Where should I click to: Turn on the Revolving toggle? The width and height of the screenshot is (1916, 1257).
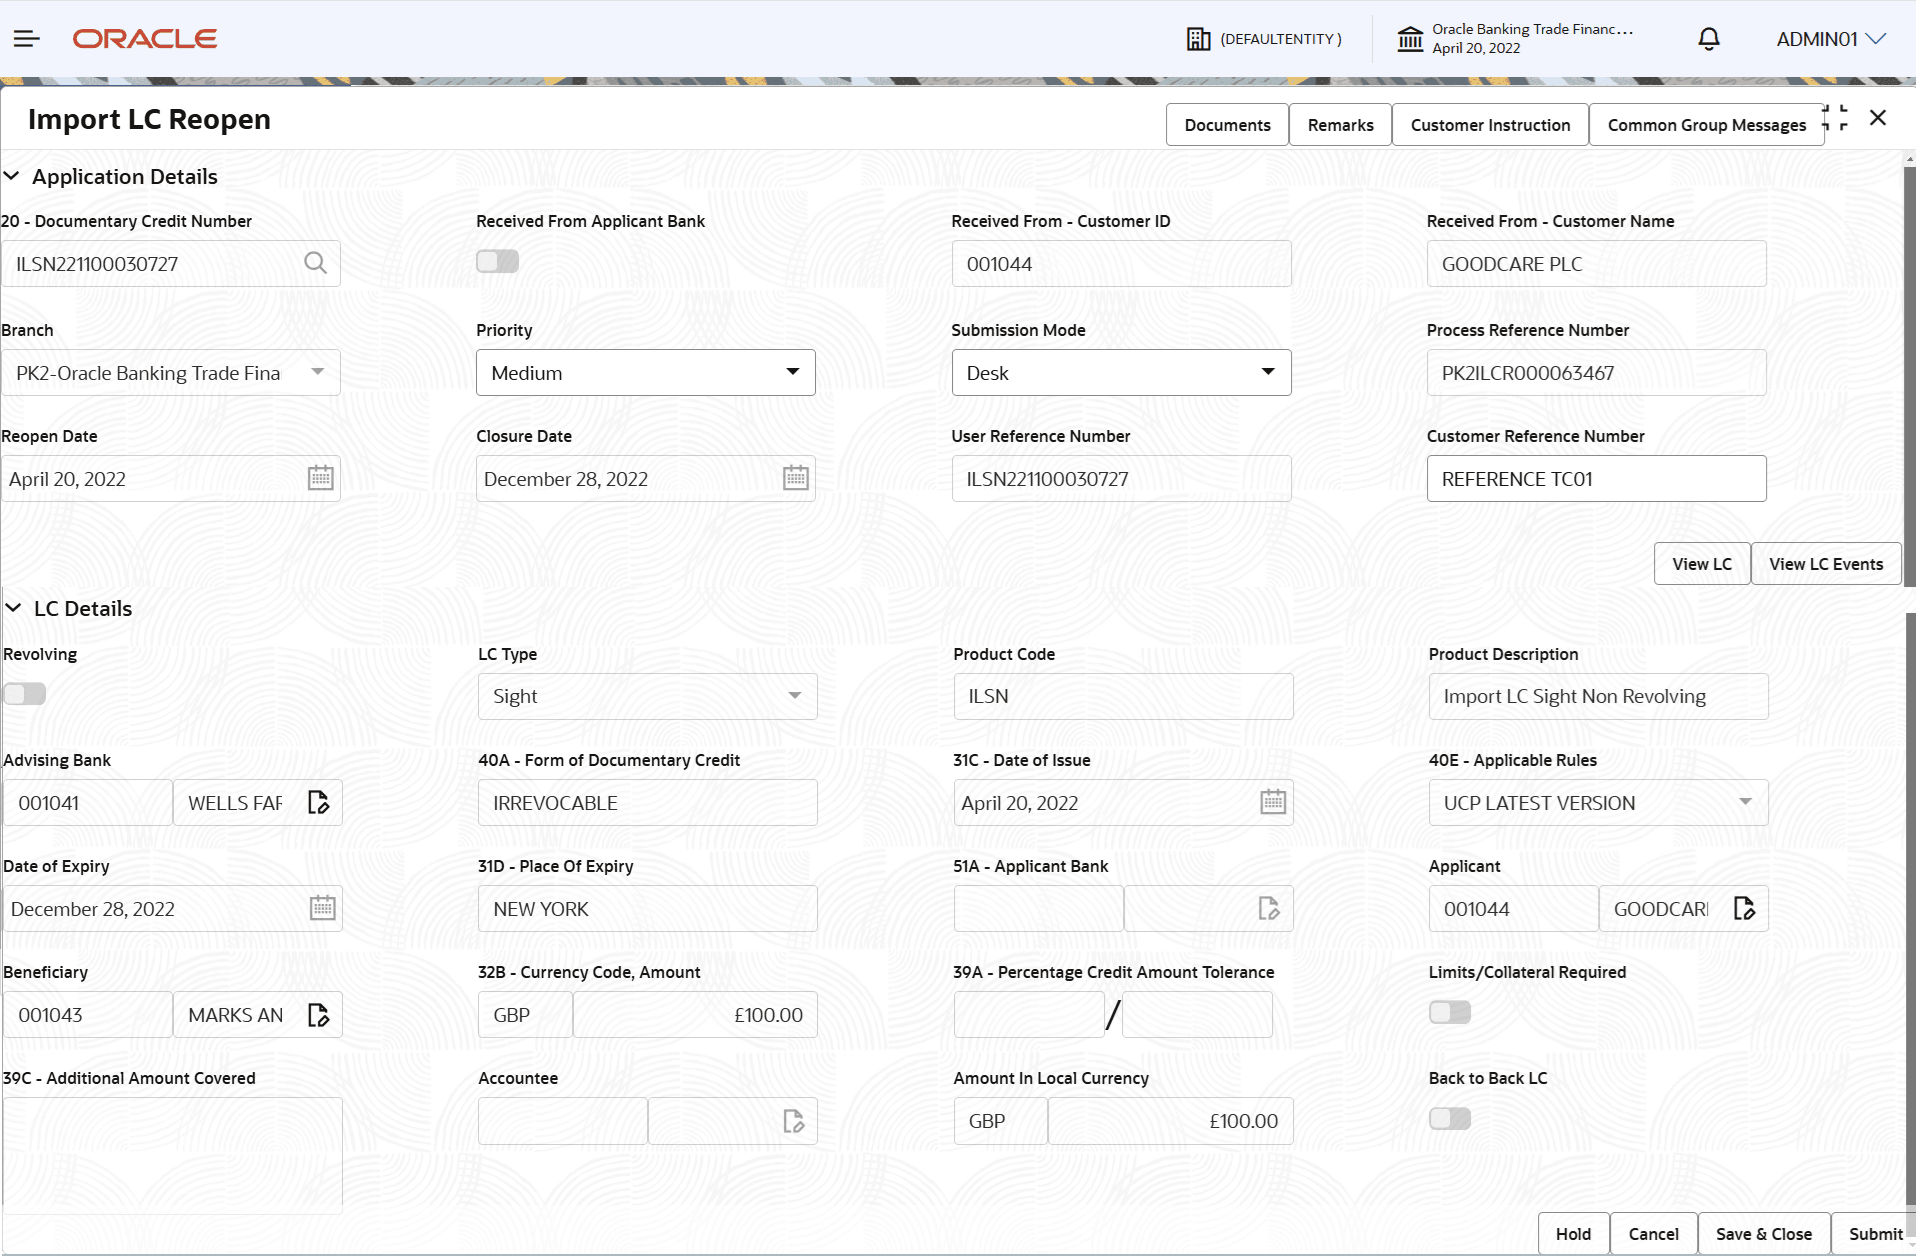tap(25, 692)
